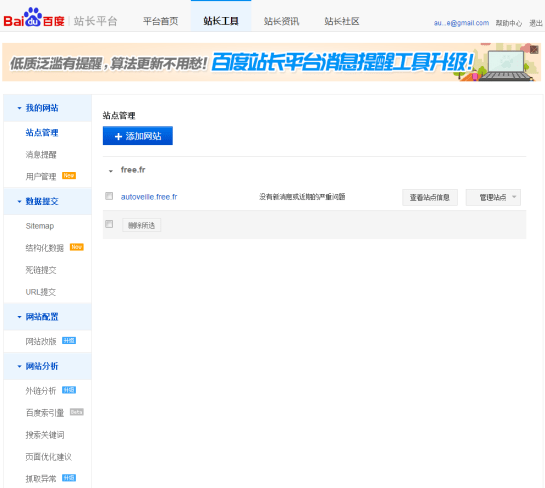
Task: Click the gray badge beside 百度索引量
Action: (x=77, y=412)
